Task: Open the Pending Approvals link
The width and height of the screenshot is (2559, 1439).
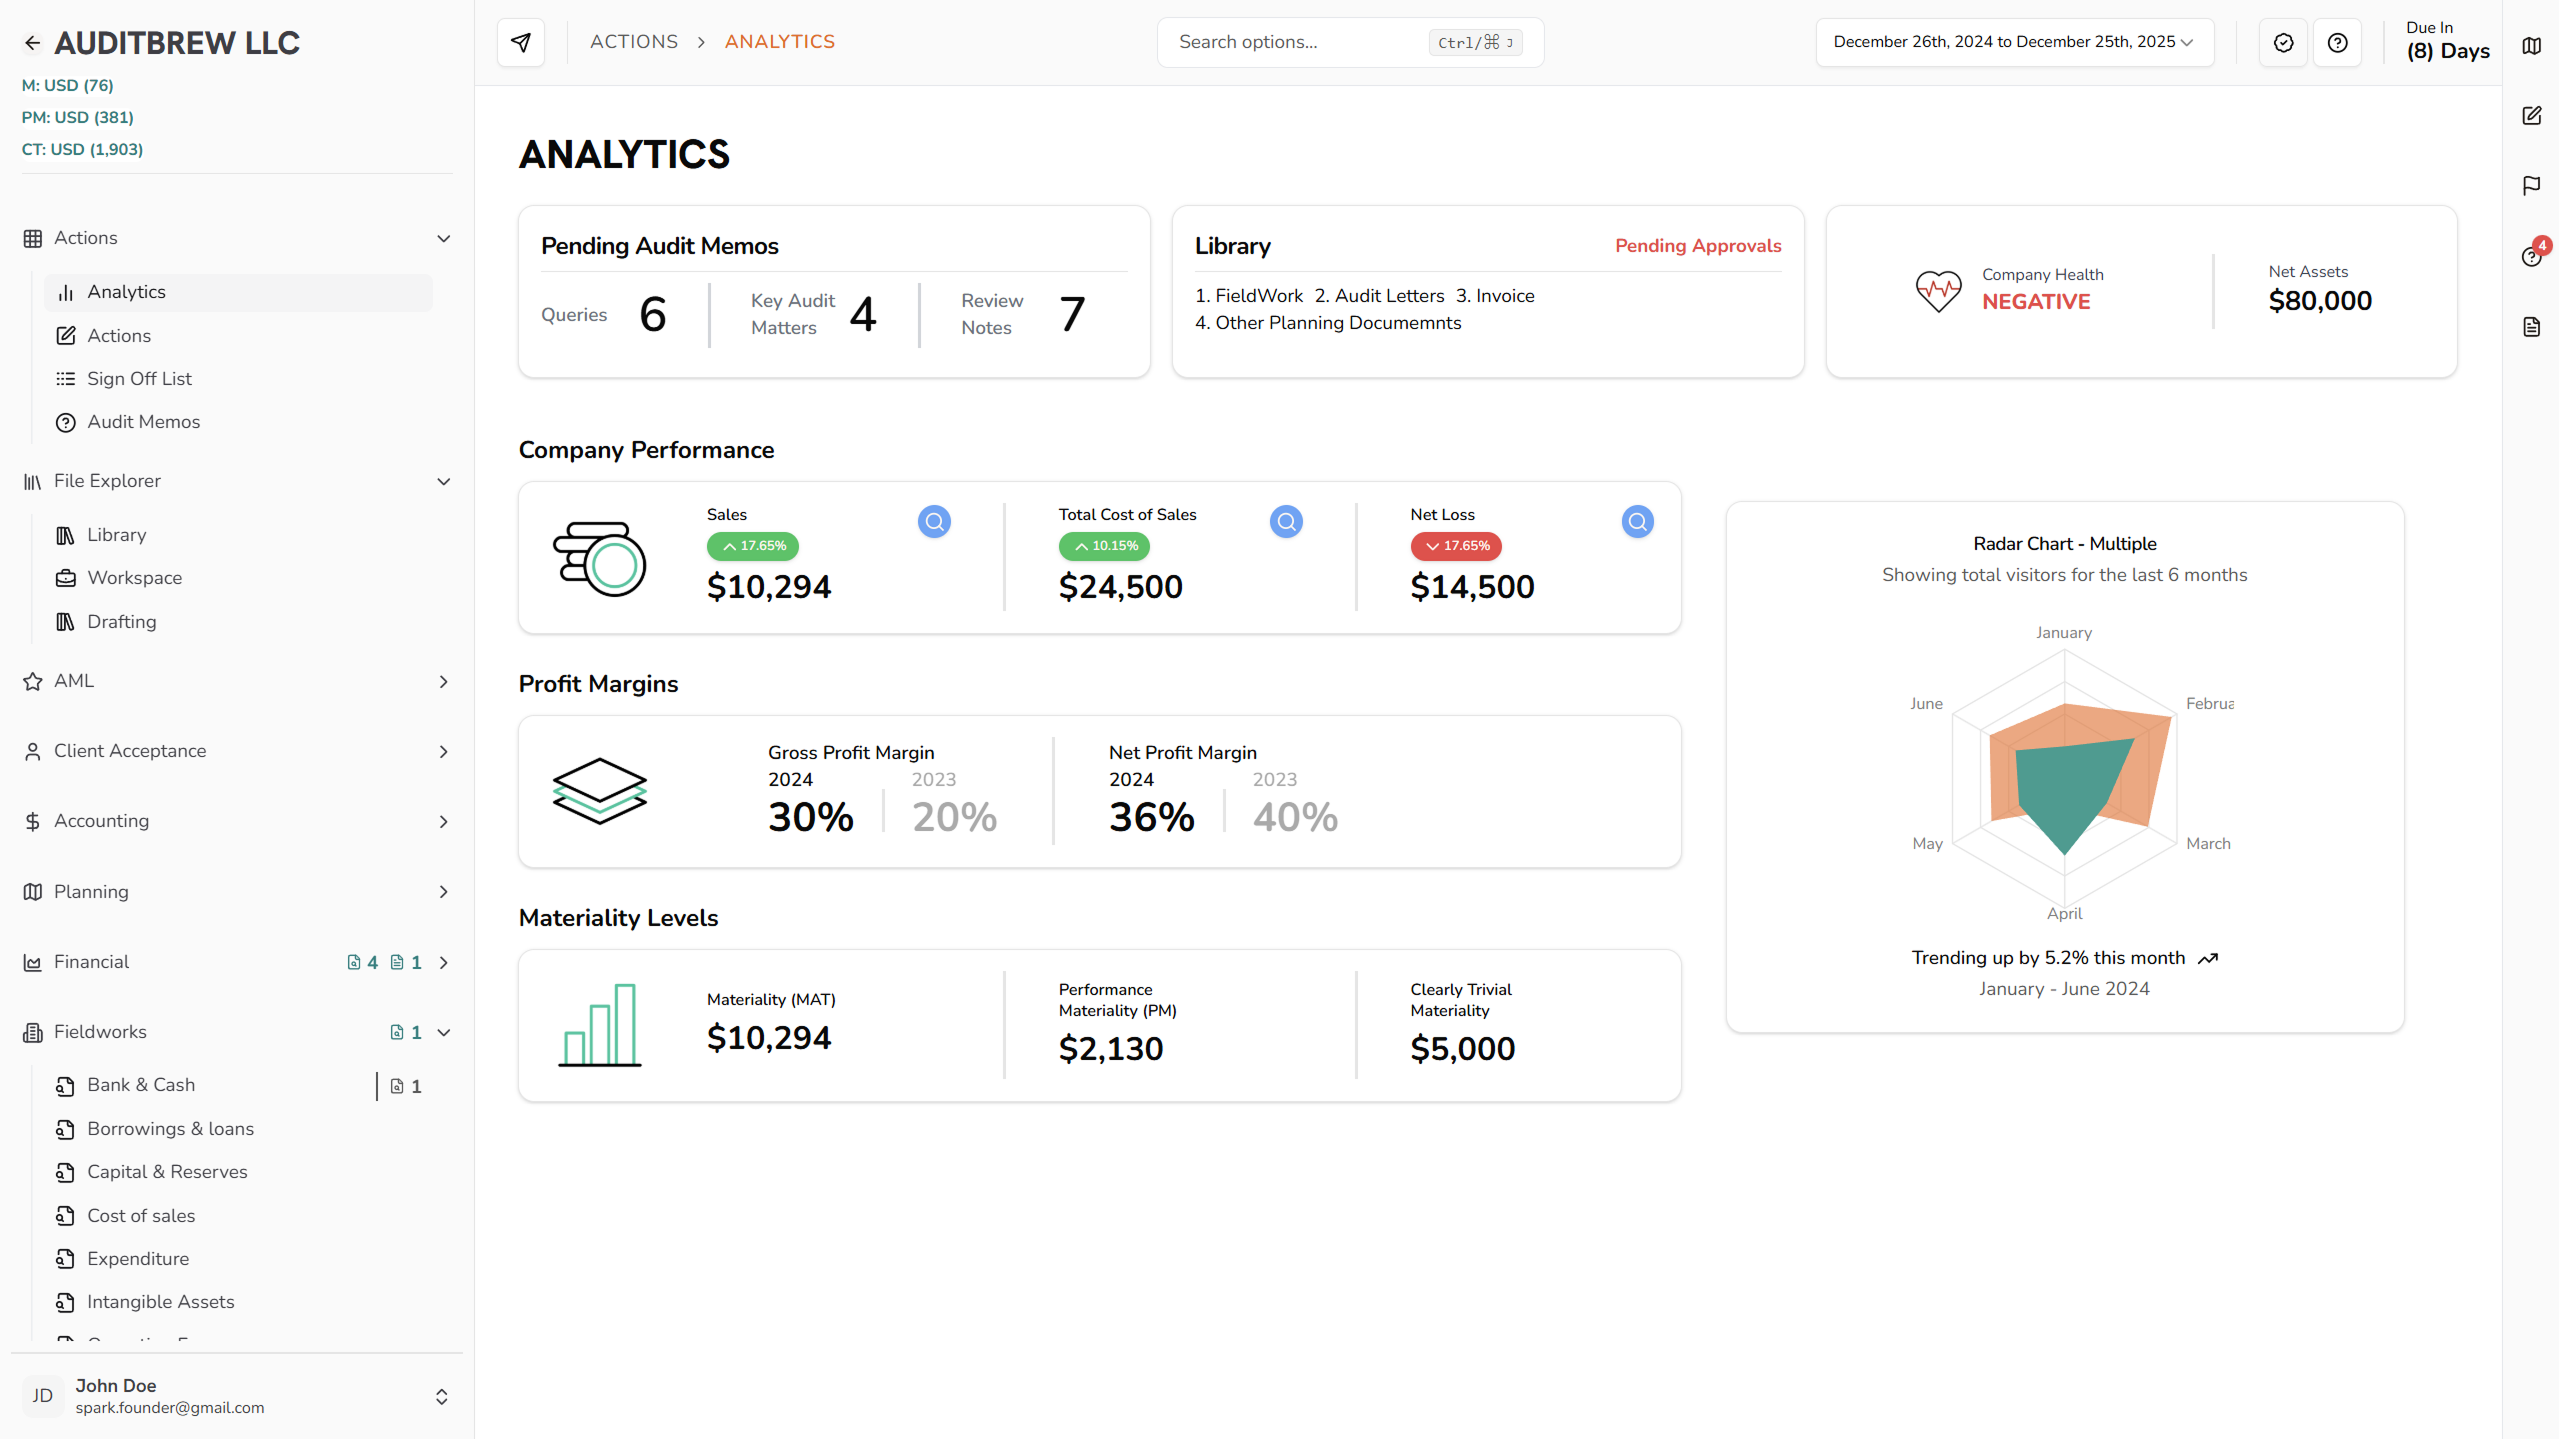Action: click(1697, 245)
